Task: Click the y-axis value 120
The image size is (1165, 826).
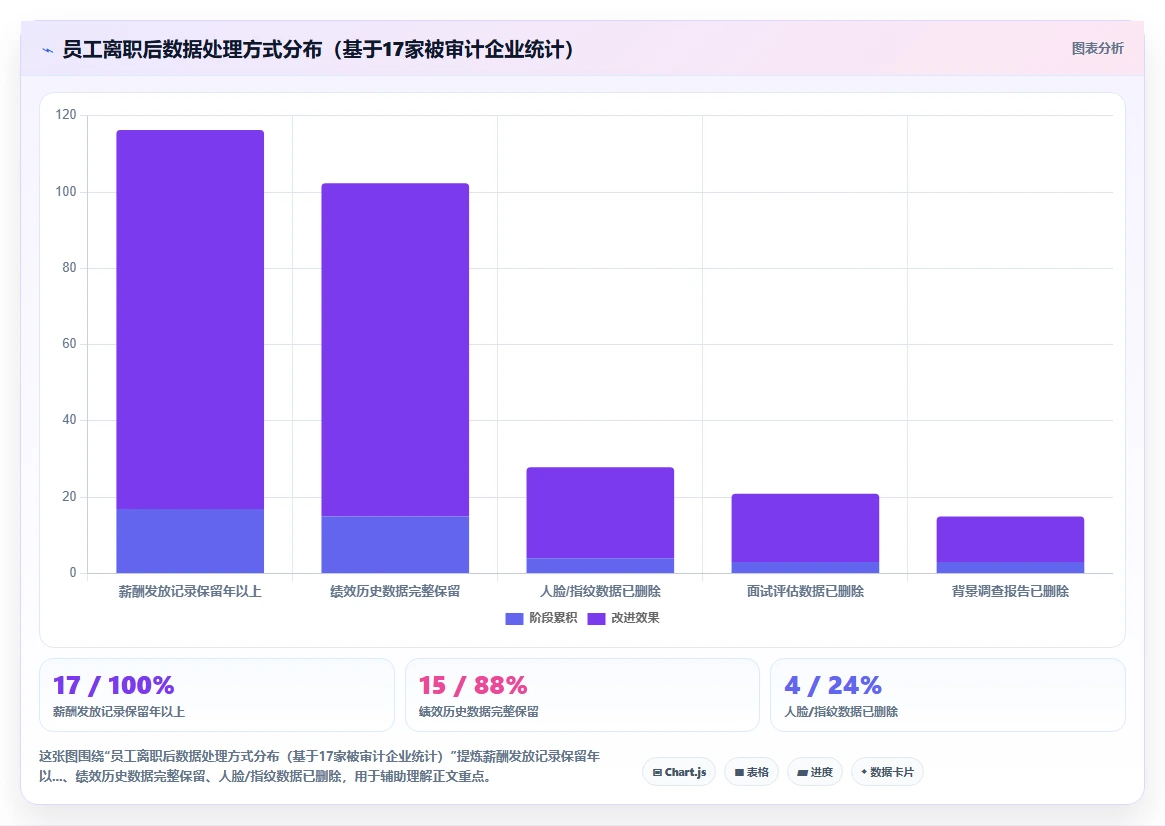Action: [65, 114]
